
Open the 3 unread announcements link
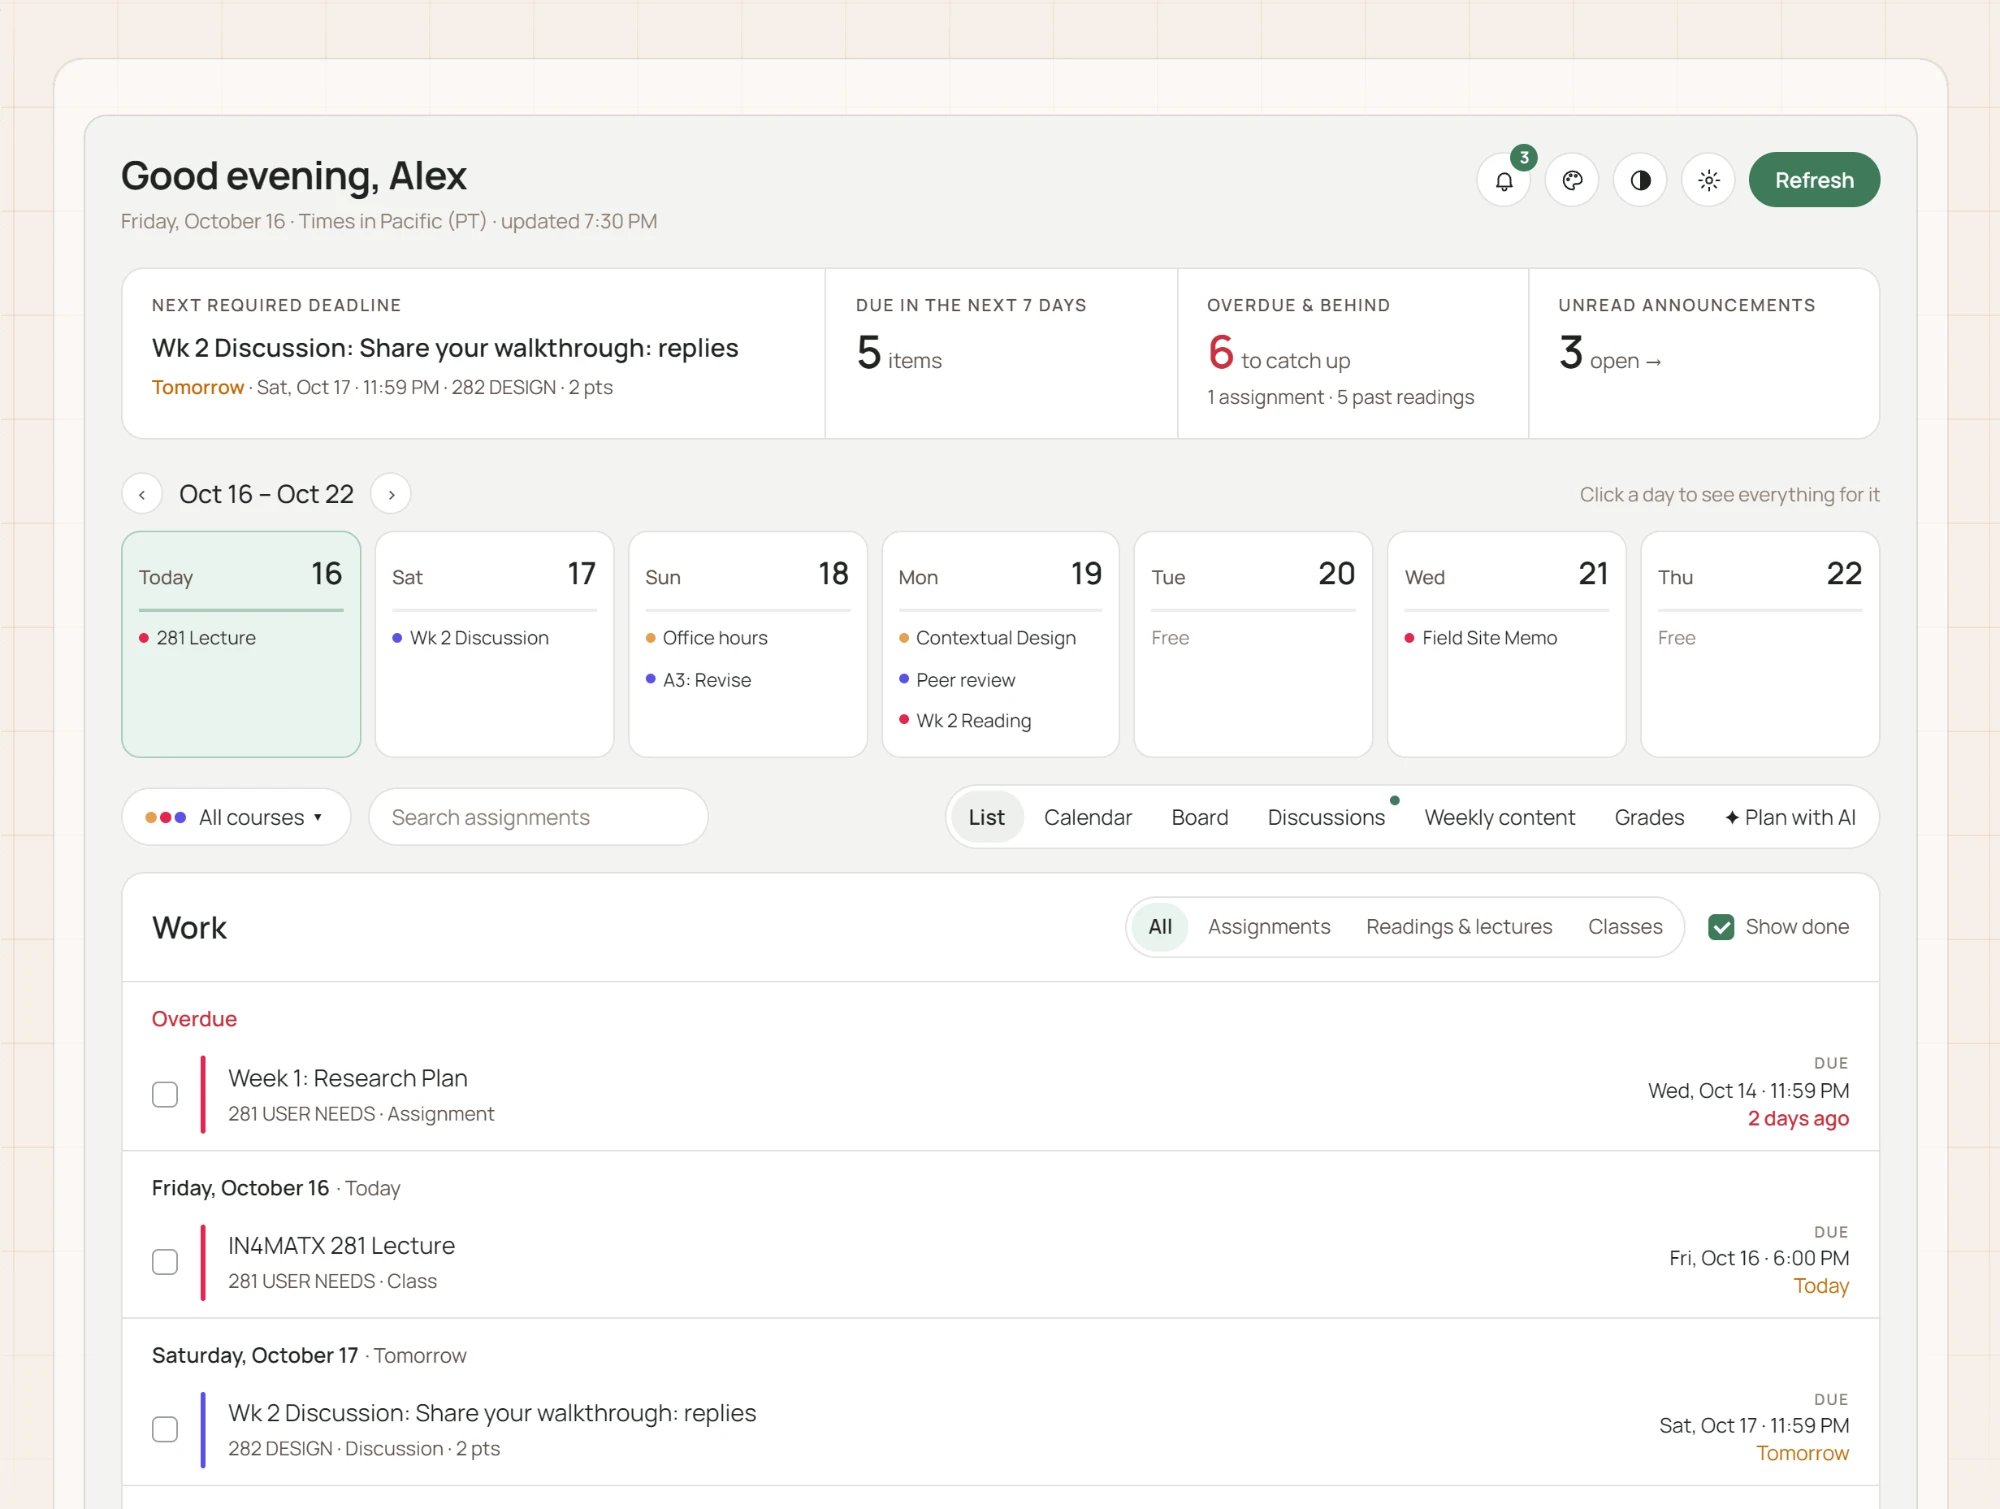click(1610, 355)
